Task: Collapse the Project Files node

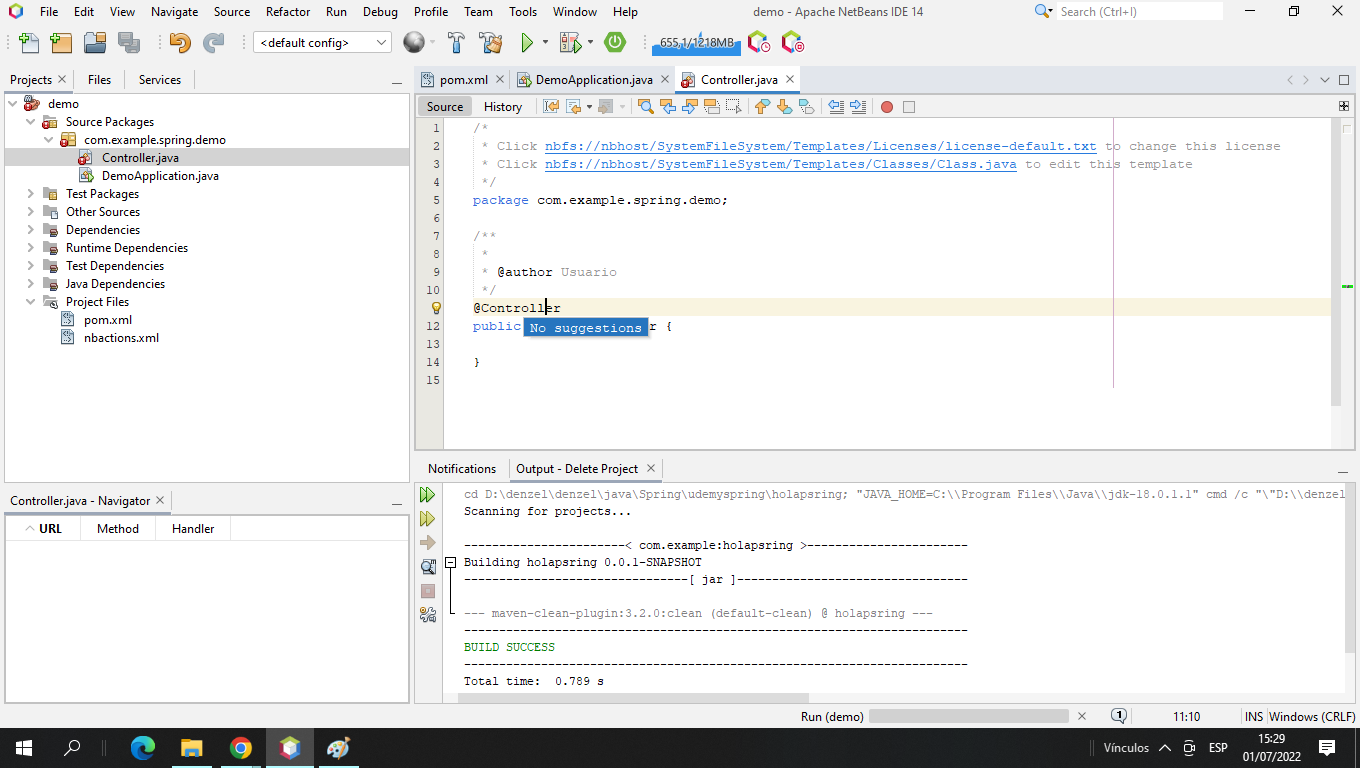Action: 31,302
